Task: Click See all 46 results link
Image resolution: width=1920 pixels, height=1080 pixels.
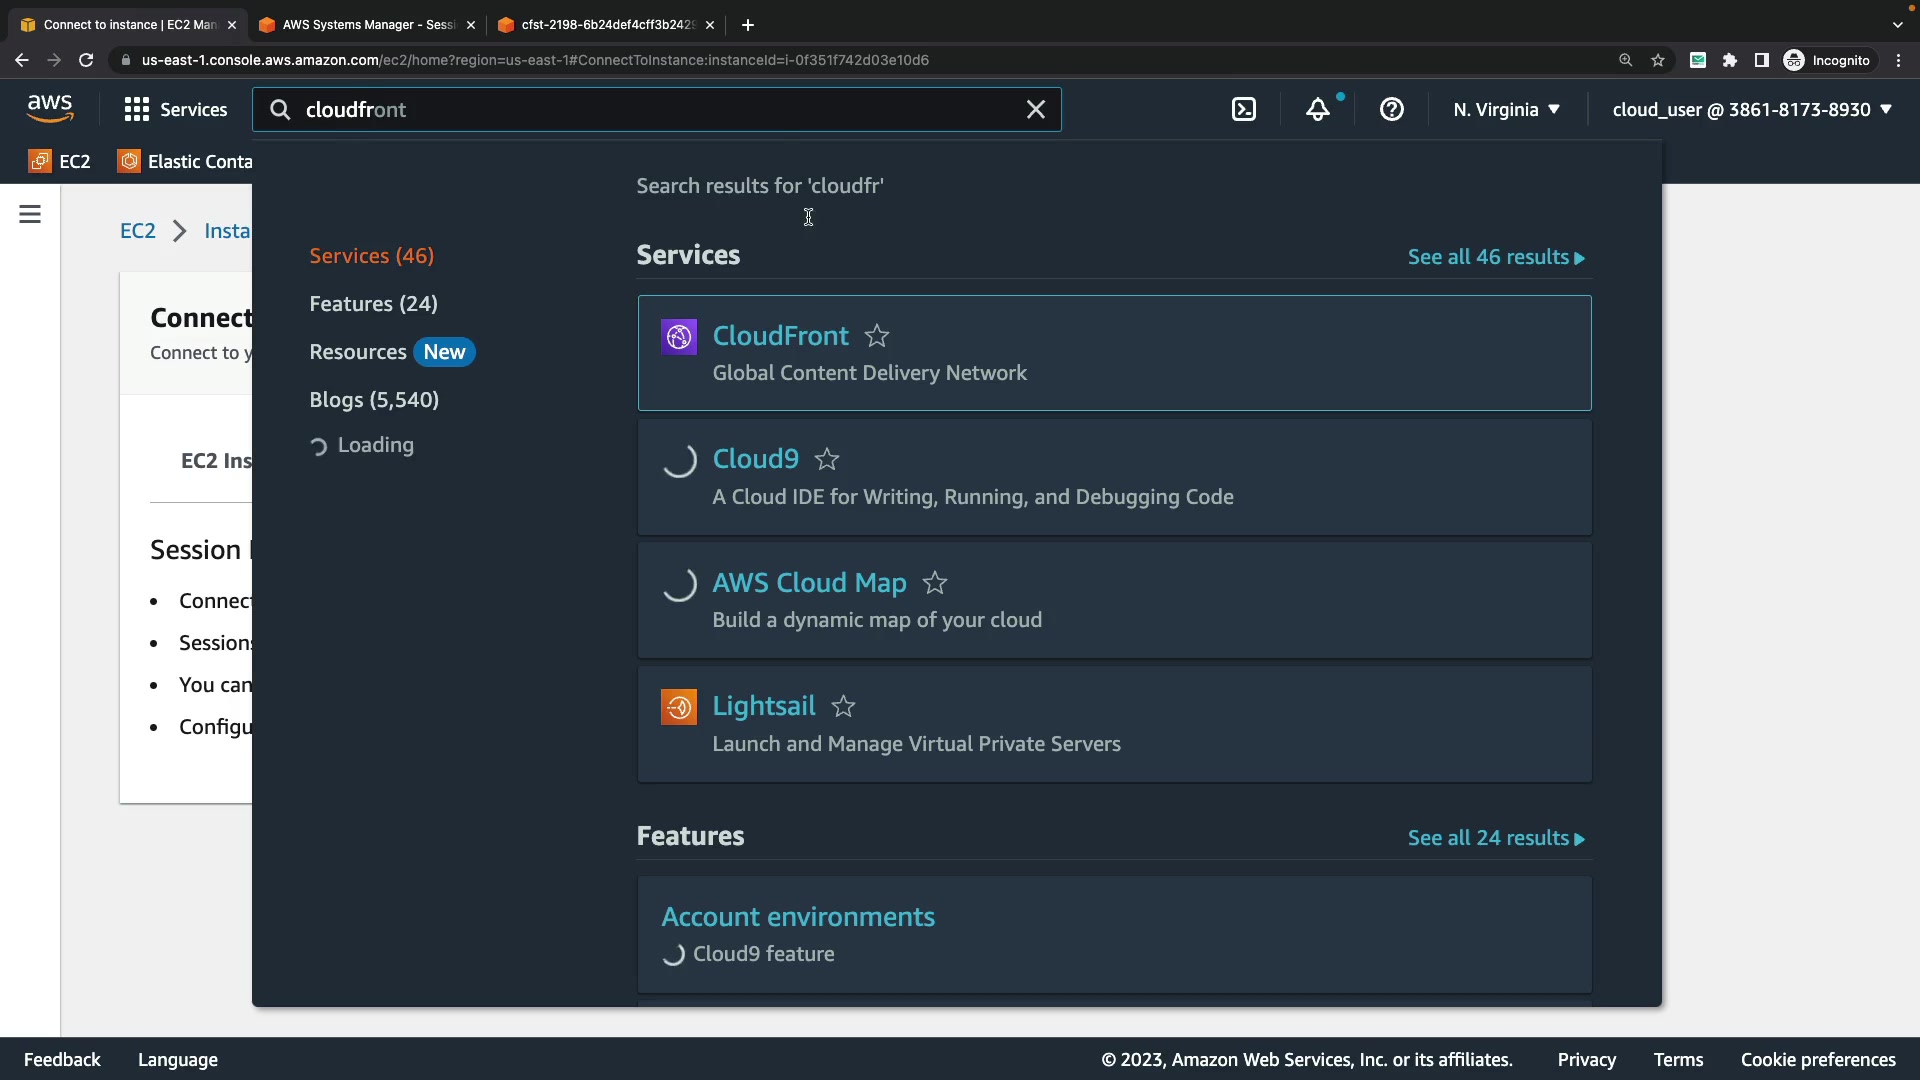Action: pos(1495,257)
